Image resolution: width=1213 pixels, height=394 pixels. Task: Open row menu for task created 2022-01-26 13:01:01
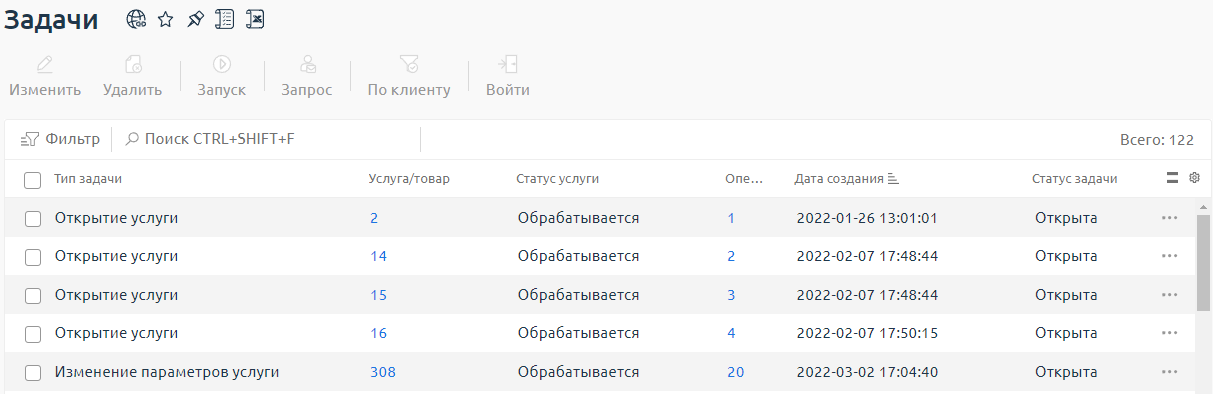pos(1170,217)
